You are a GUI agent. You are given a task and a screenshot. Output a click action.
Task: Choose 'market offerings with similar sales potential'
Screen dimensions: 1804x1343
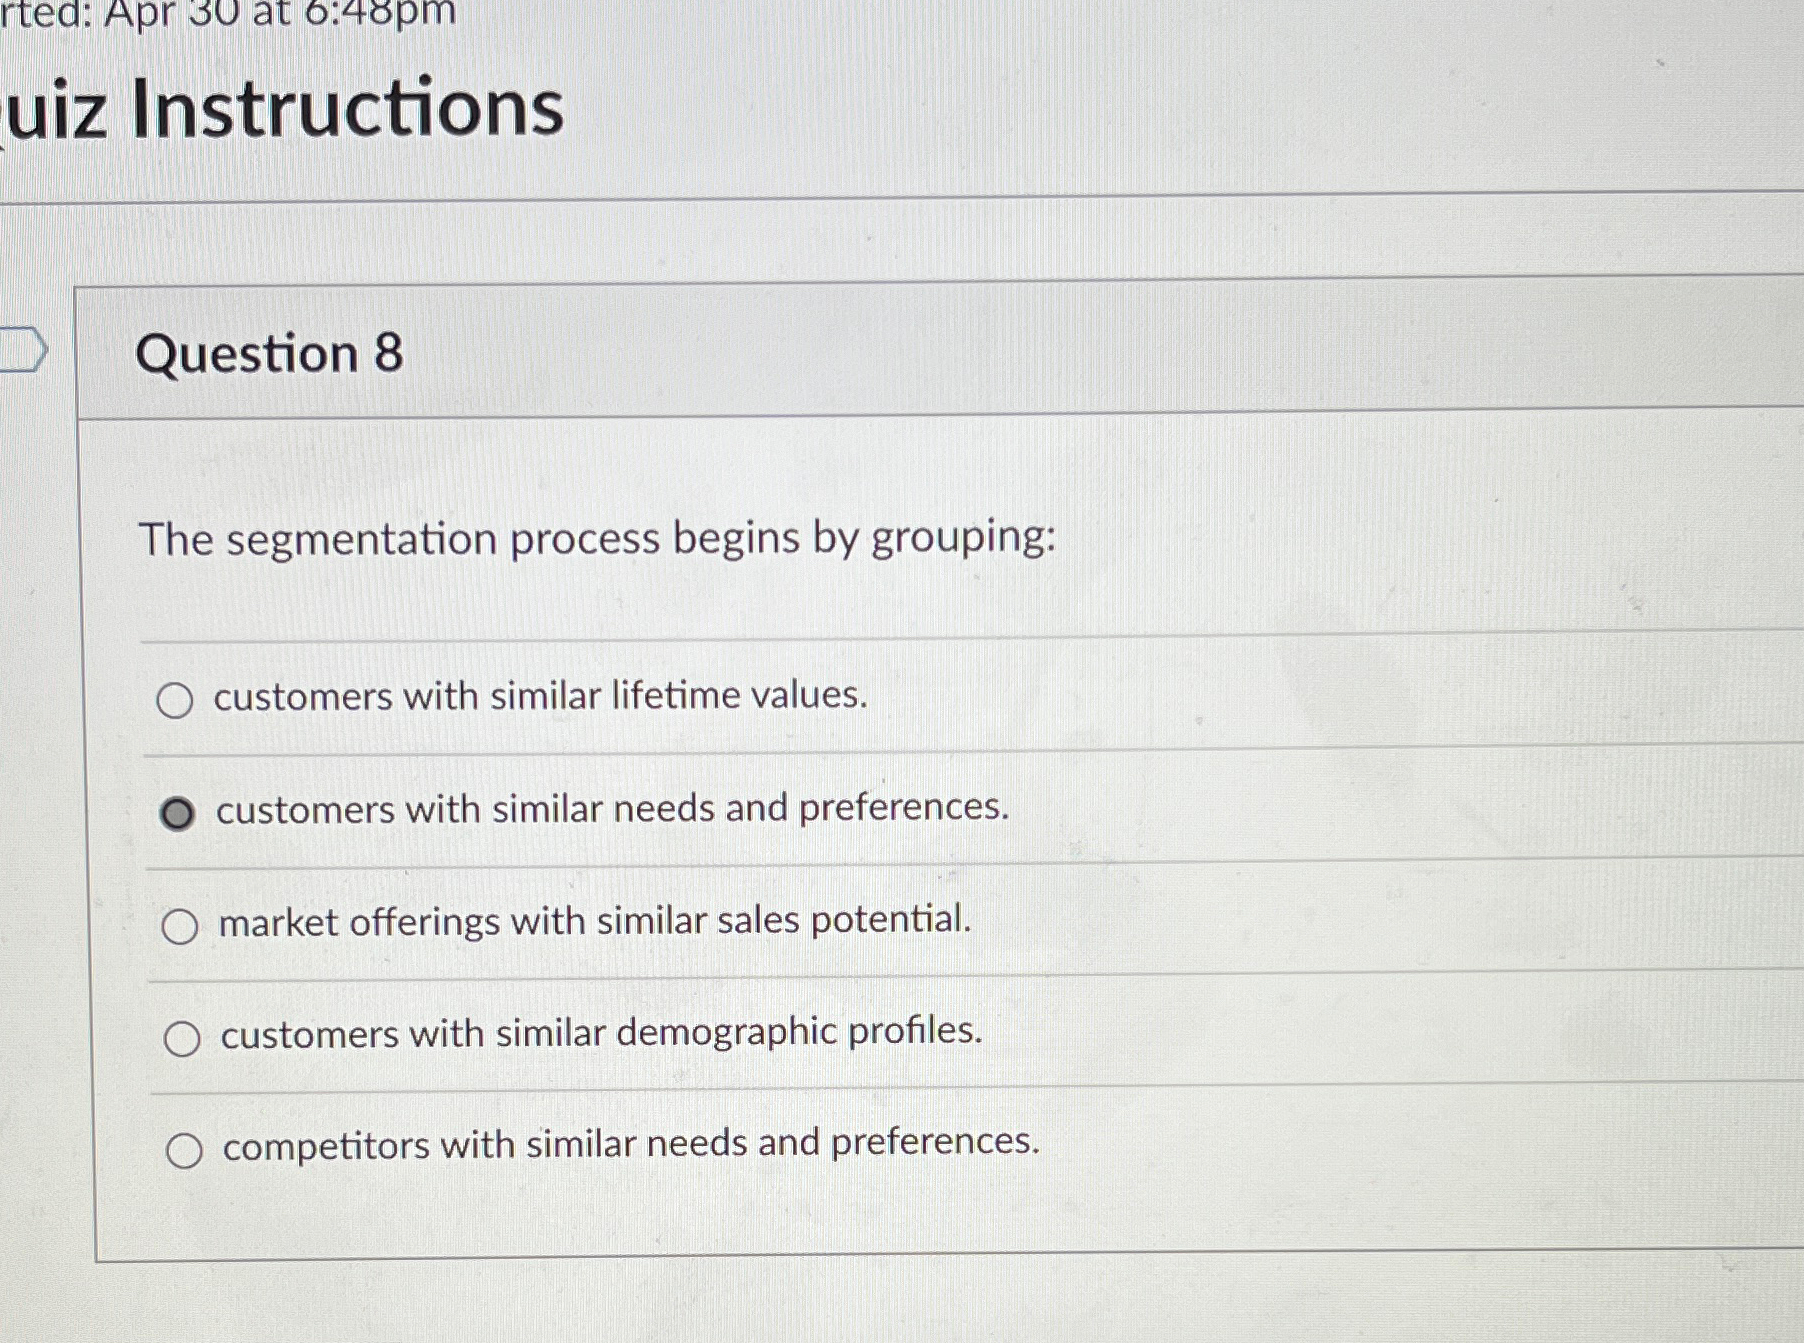[182, 926]
